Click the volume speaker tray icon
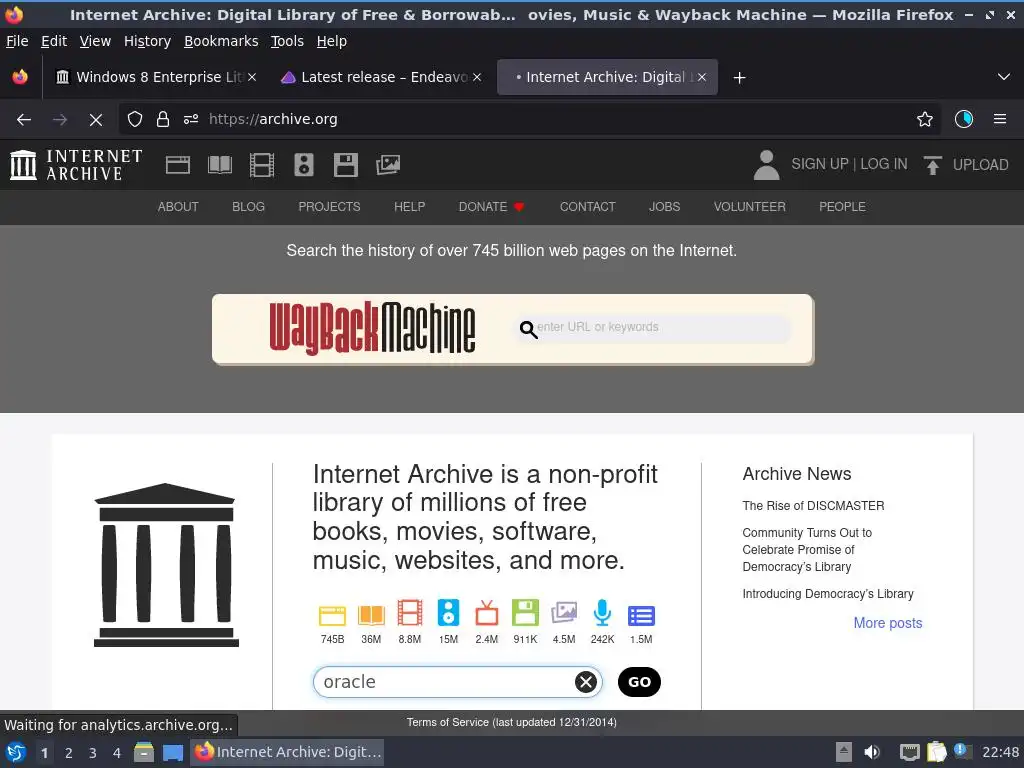 (871, 753)
